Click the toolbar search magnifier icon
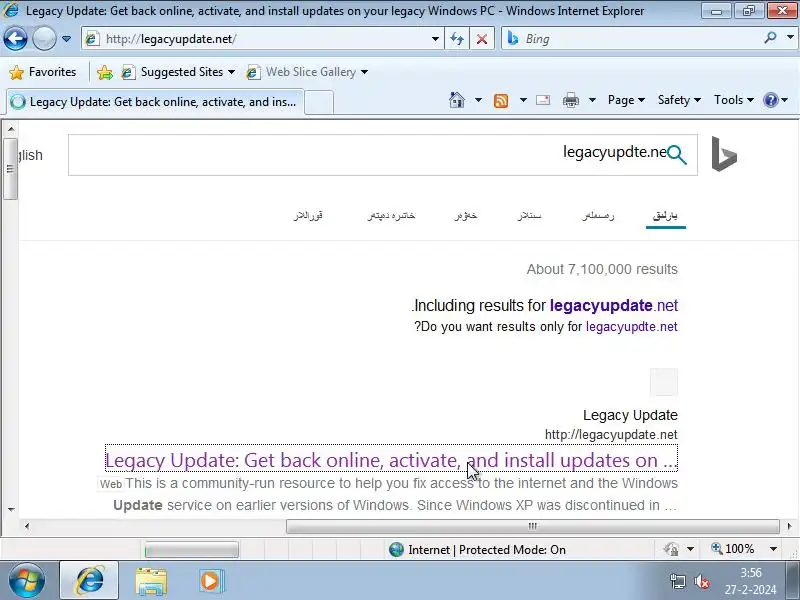This screenshot has height=600, width=800. point(770,38)
